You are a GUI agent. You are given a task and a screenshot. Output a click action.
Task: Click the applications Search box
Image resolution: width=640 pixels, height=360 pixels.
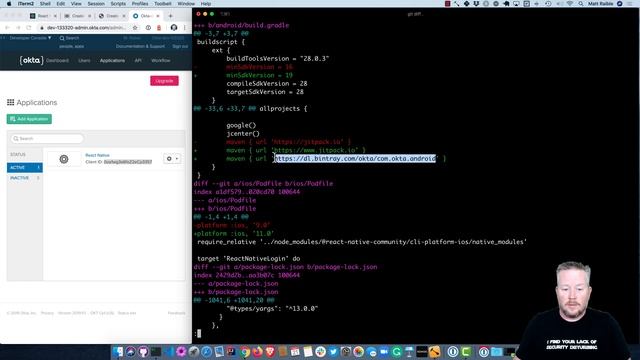click(47, 139)
